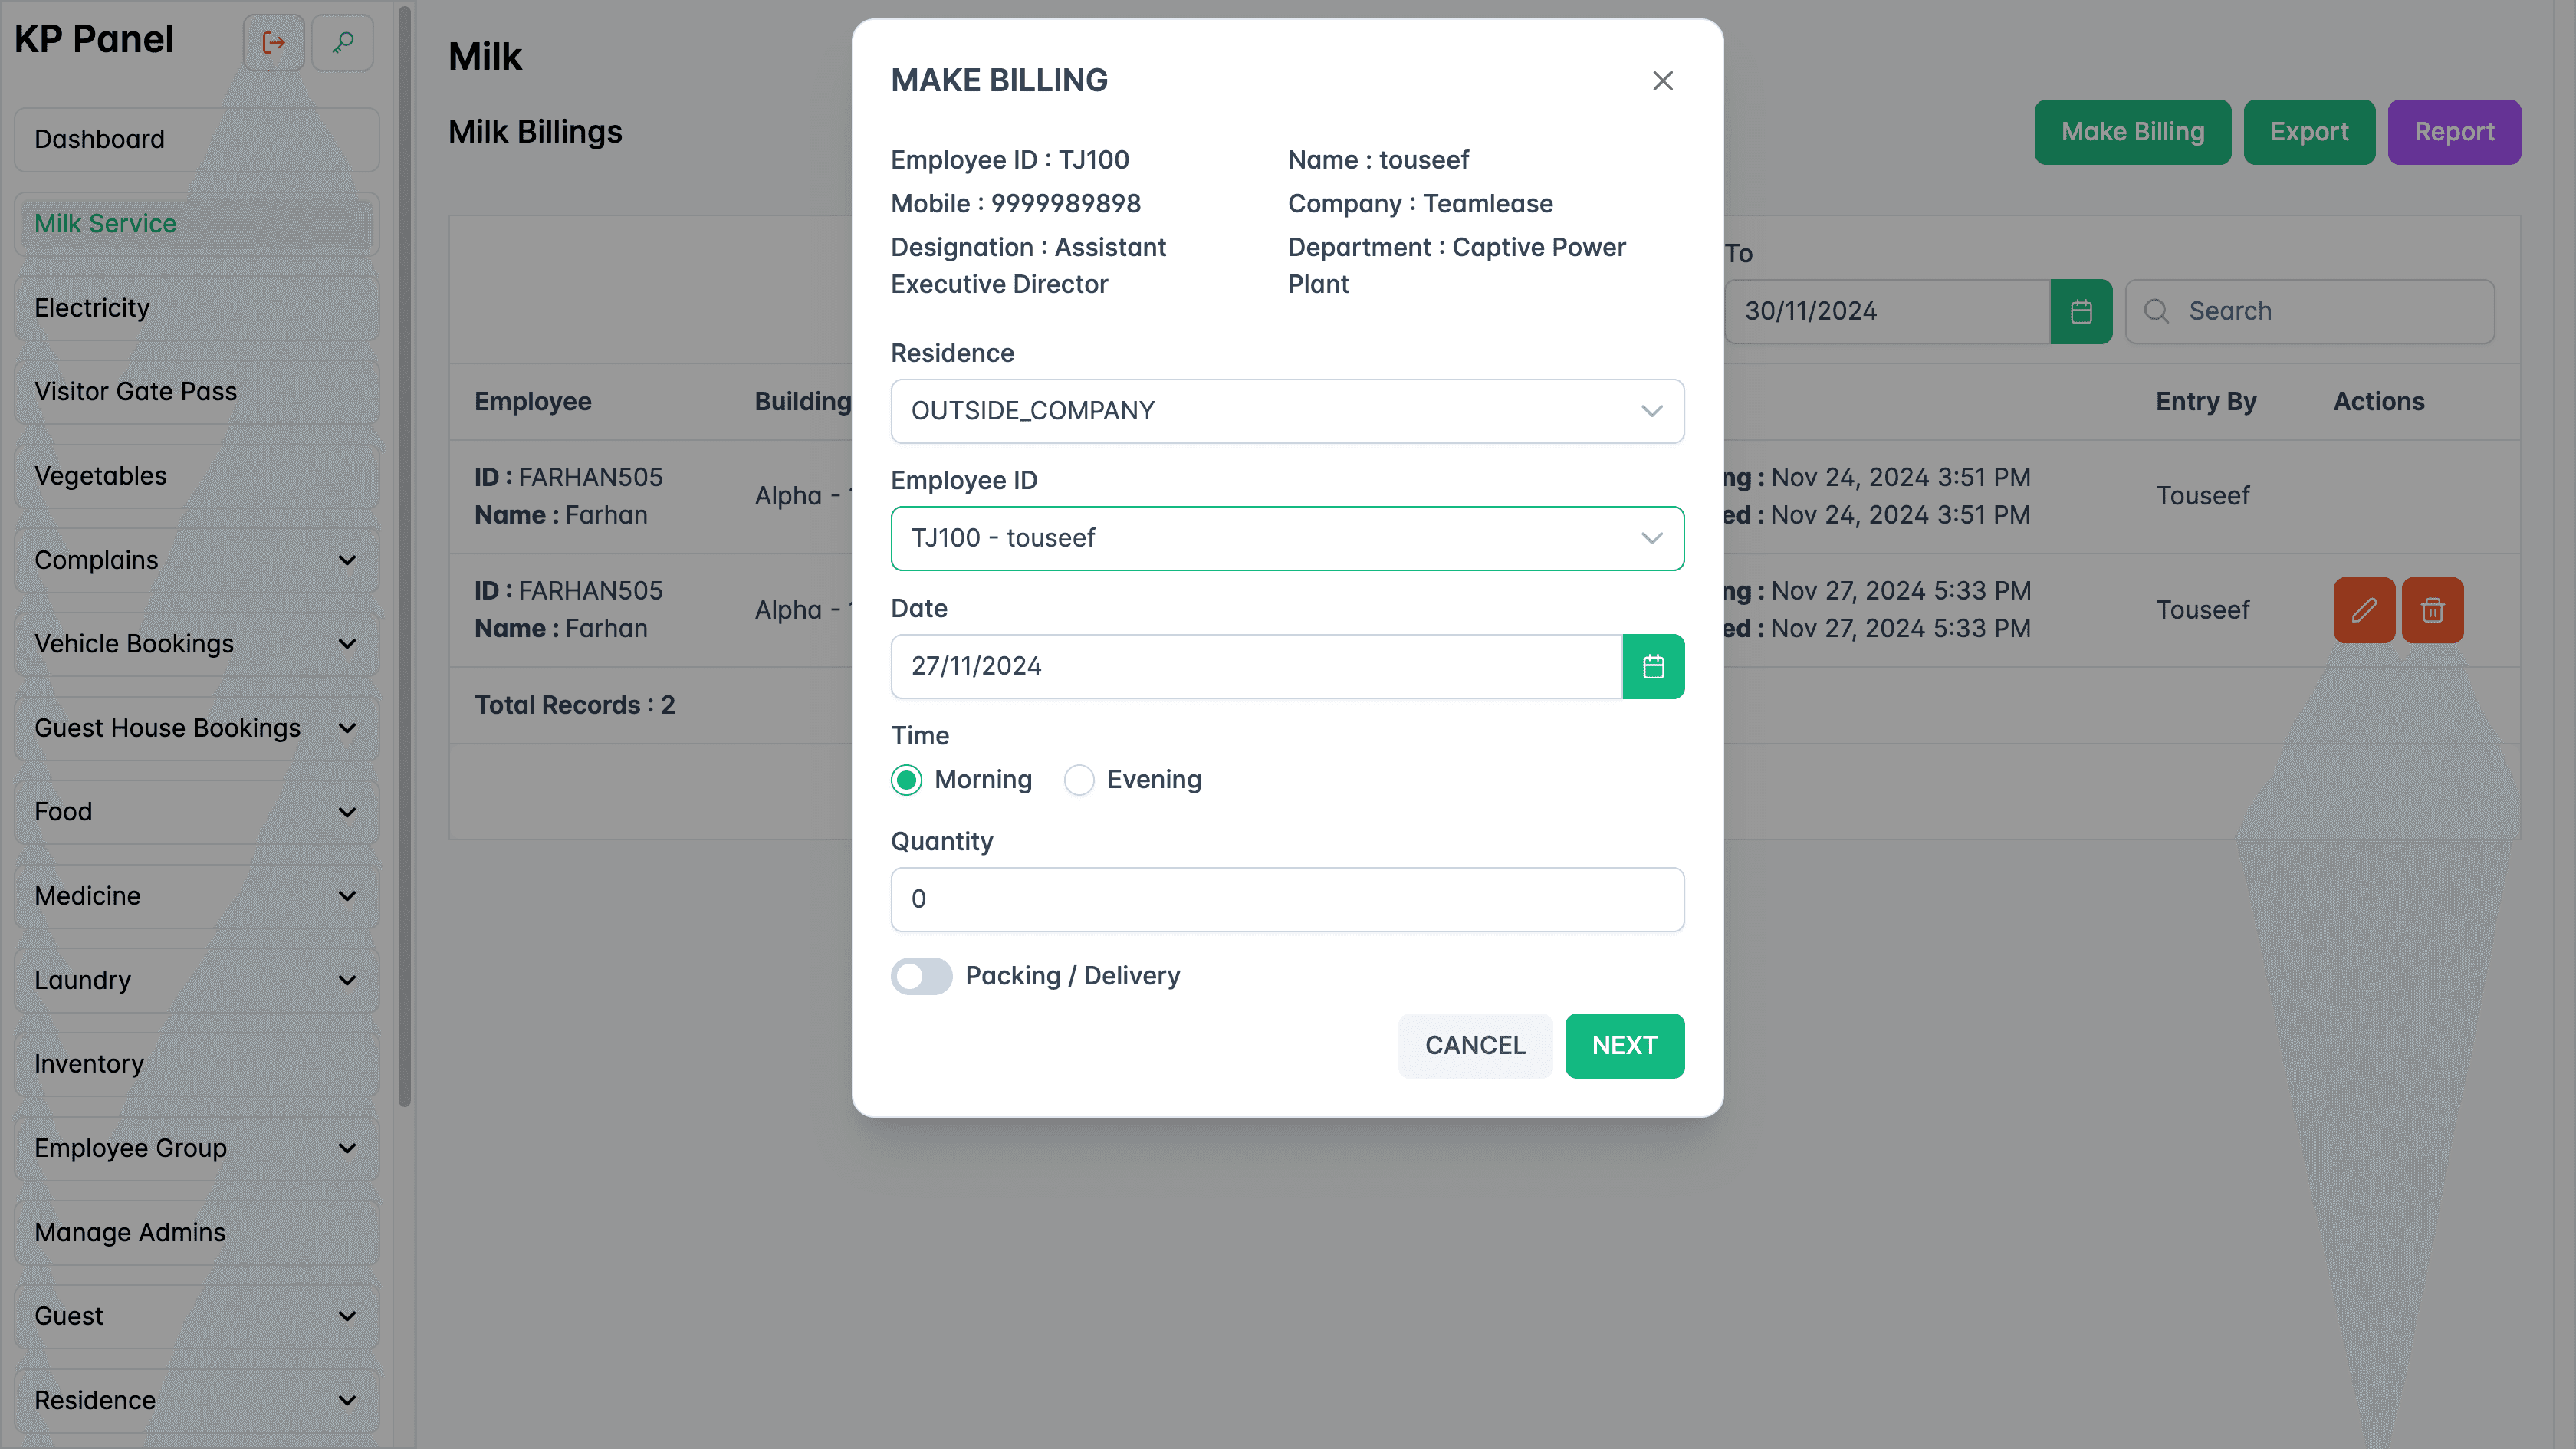Viewport: 2576px width, 1449px height.
Task: Open the calendar picker for To date
Action: pyautogui.click(x=2081, y=311)
